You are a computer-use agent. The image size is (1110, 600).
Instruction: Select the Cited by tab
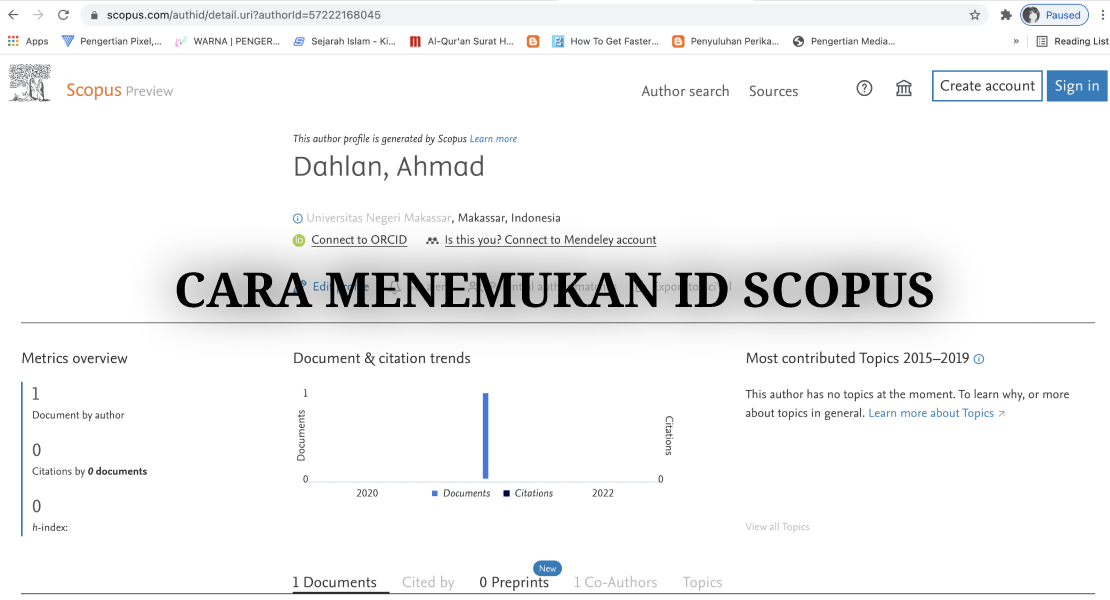pyautogui.click(x=428, y=582)
